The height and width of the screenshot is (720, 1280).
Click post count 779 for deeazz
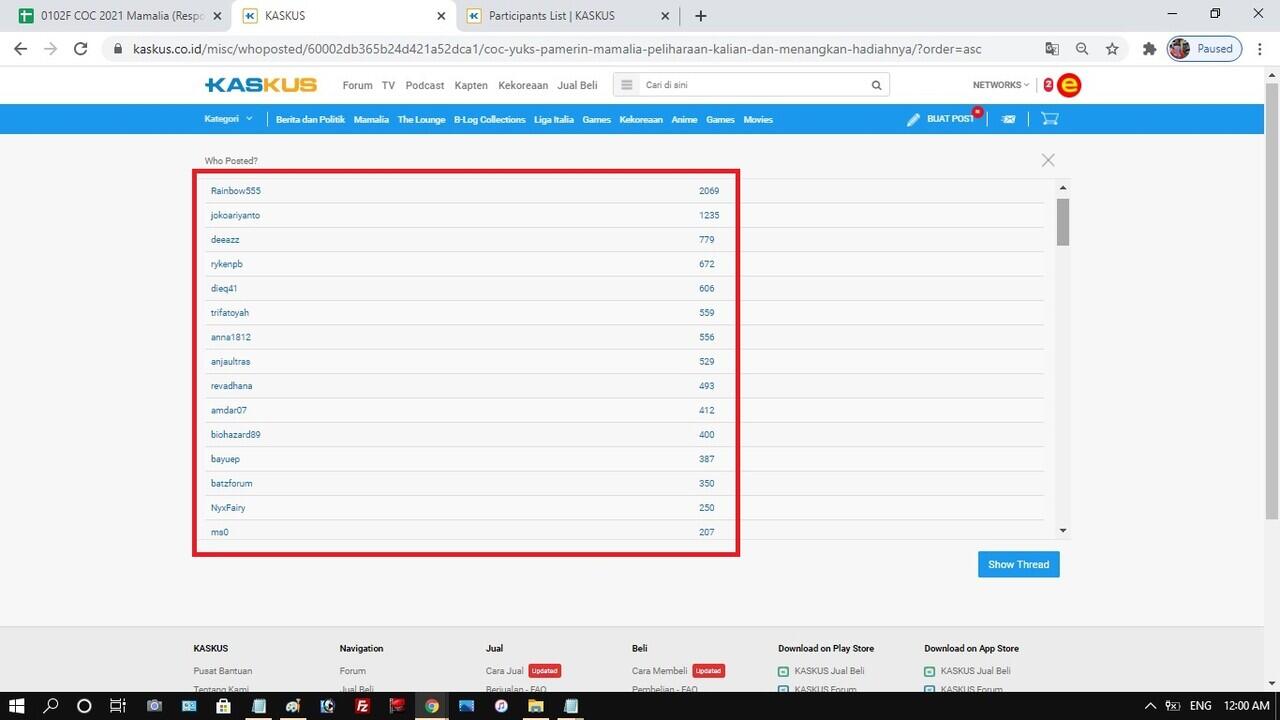coord(707,240)
